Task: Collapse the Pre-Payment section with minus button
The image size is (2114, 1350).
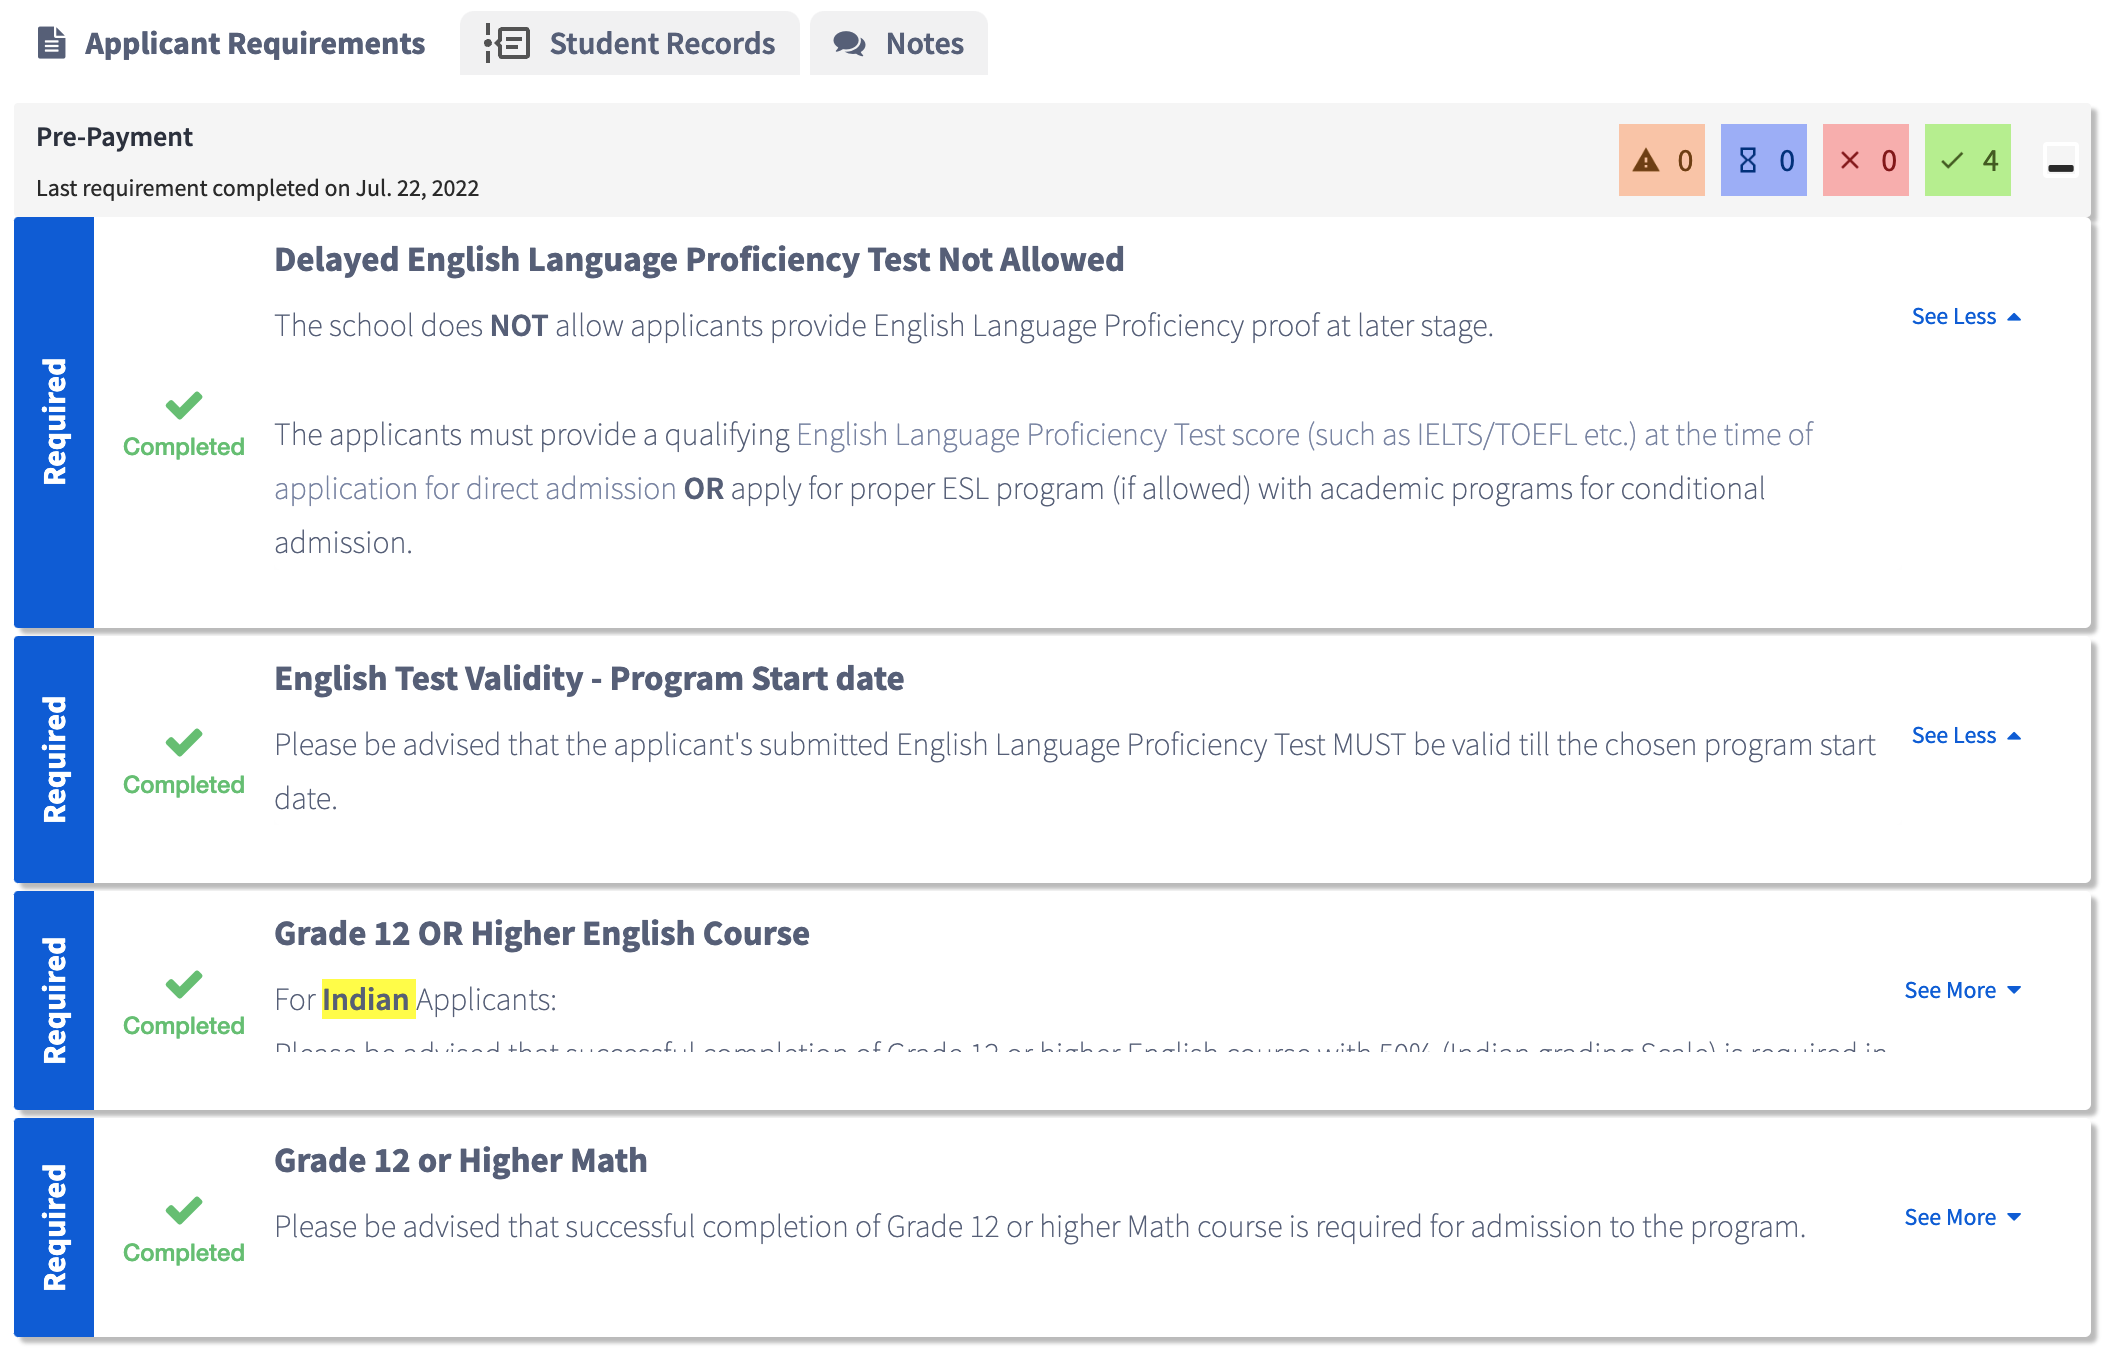Action: pyautogui.click(x=2060, y=164)
